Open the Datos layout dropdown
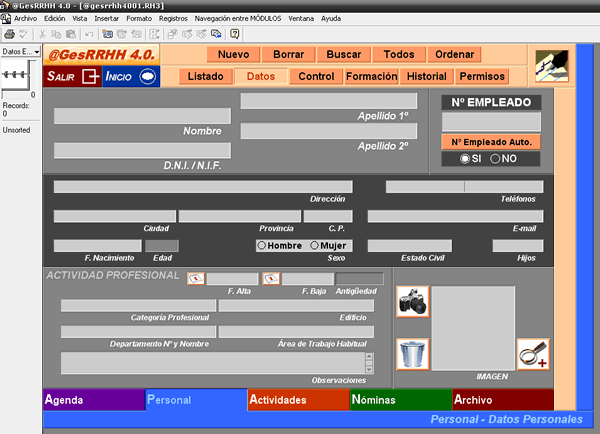Image resolution: width=600 pixels, height=434 pixels. pyautogui.click(x=20, y=51)
